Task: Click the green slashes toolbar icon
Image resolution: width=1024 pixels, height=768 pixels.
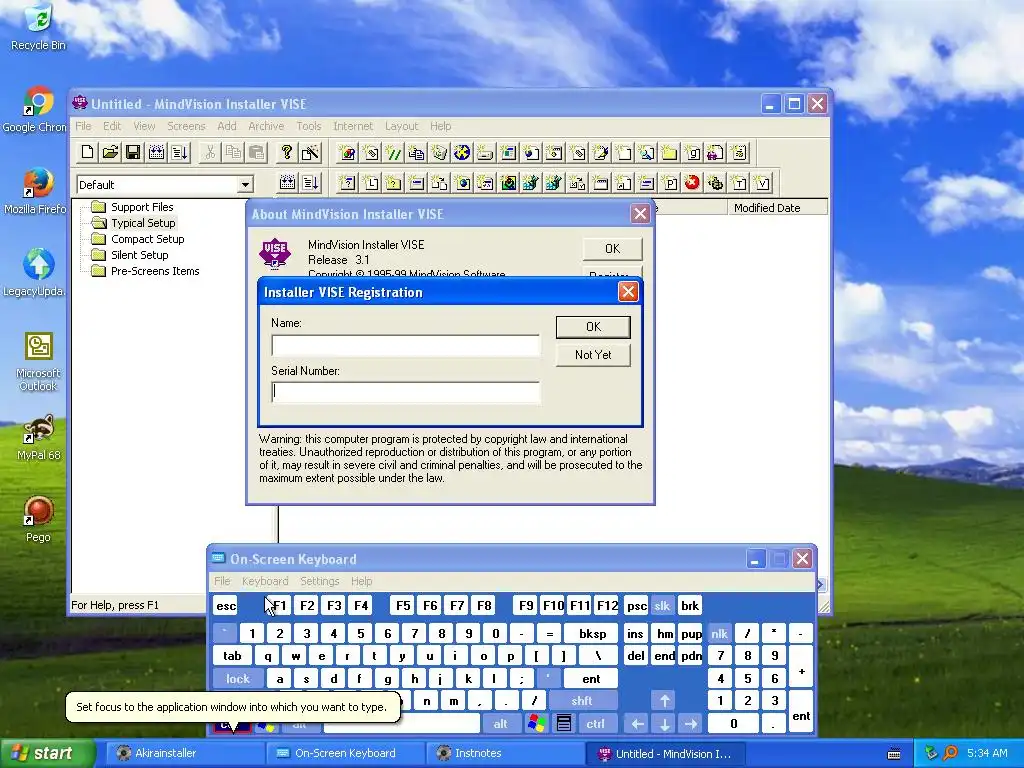Action: [x=393, y=153]
